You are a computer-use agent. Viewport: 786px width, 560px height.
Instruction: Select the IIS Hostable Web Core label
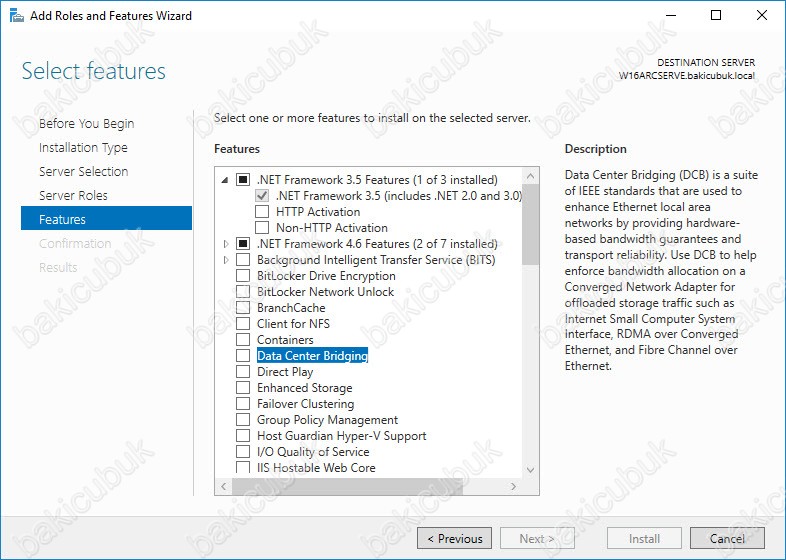click(x=316, y=468)
